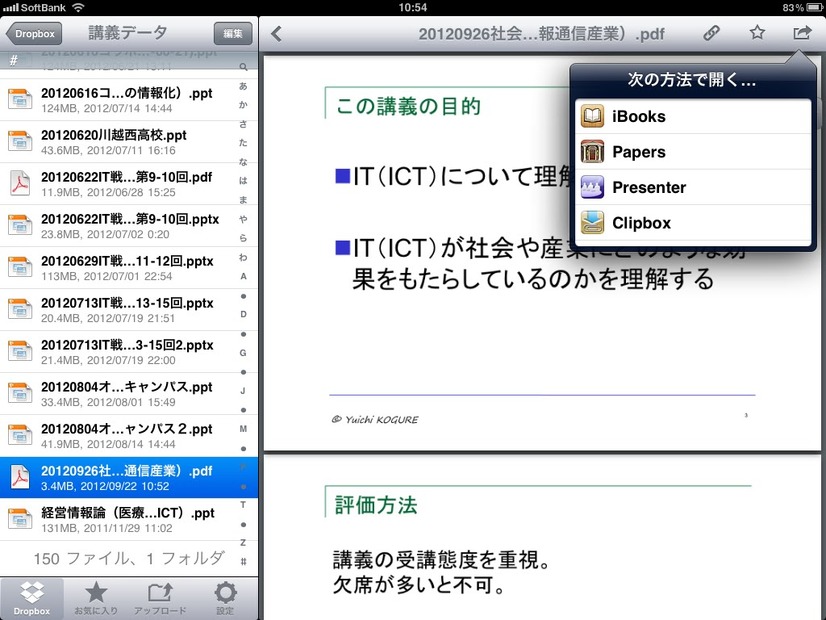Open with Papers
This screenshot has width=826, height=620.
click(x=693, y=152)
